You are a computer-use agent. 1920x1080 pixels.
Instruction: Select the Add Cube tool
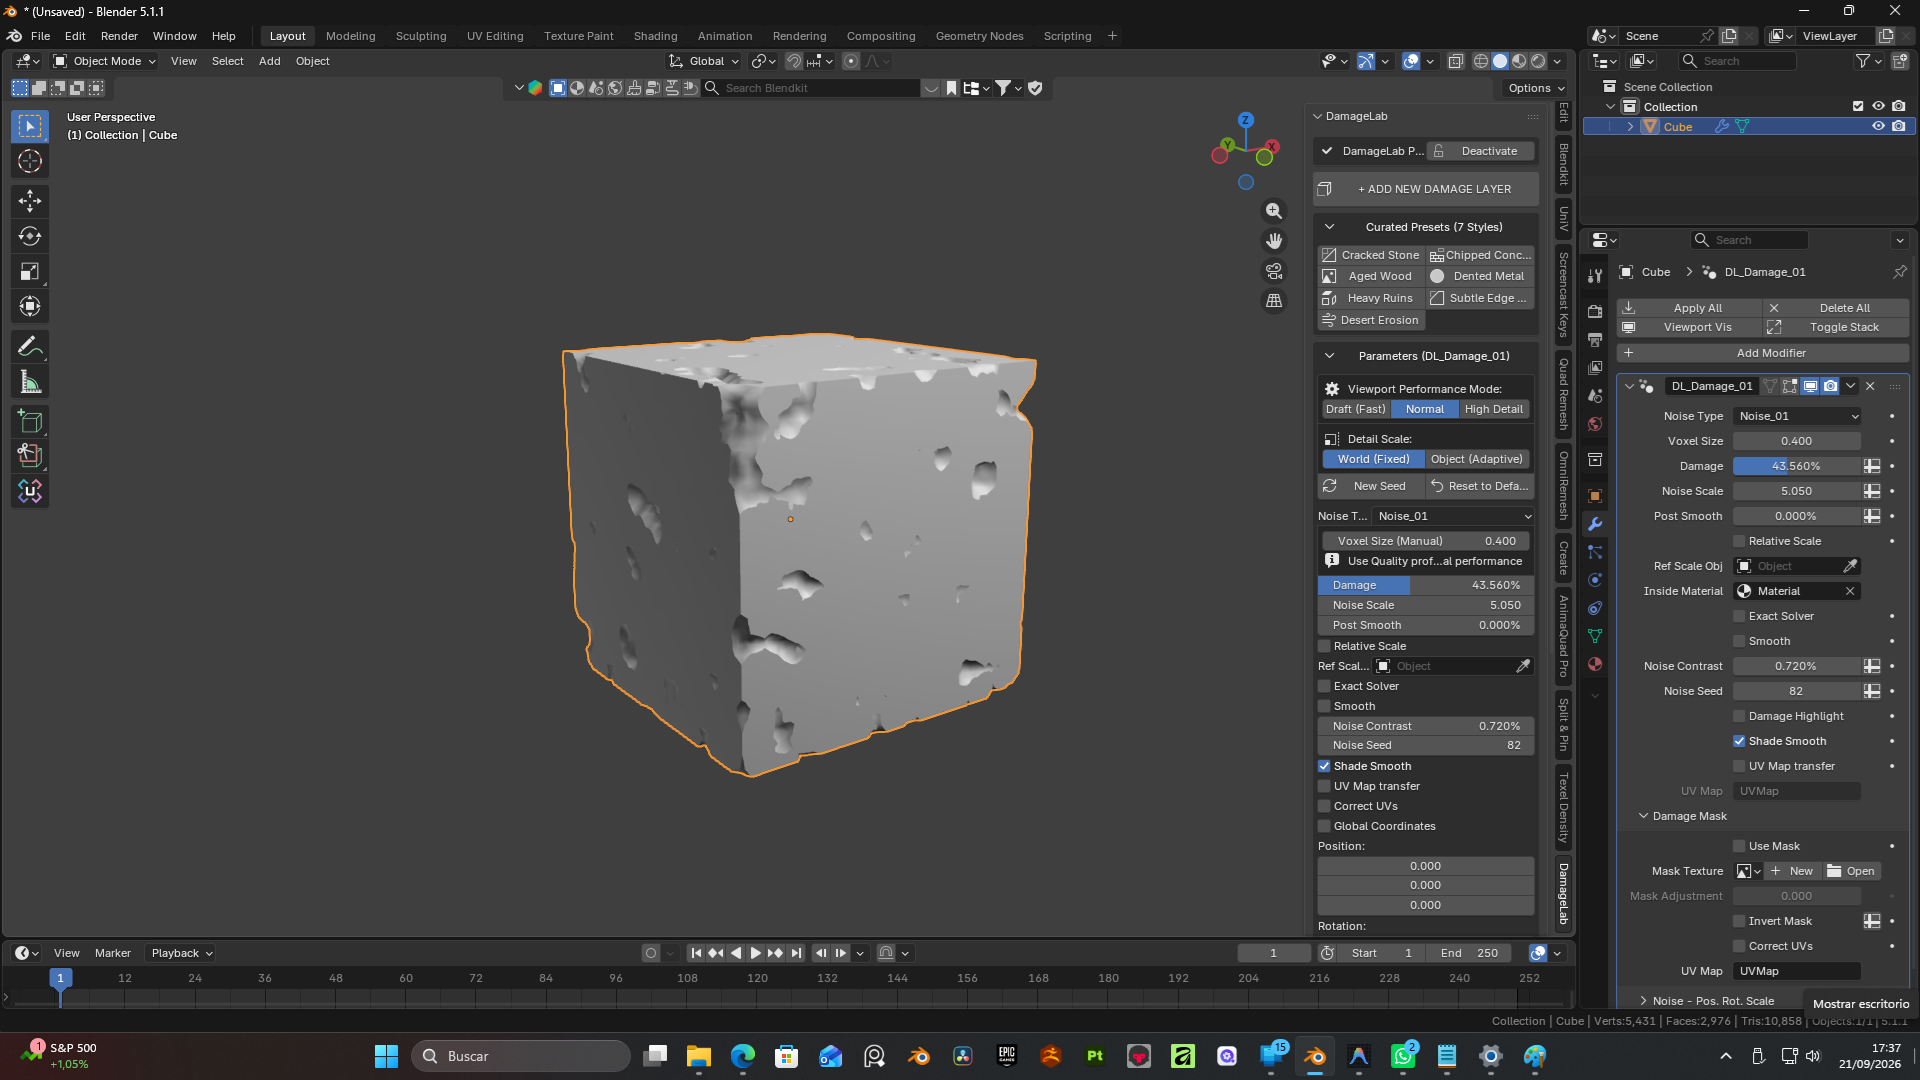click(x=30, y=421)
